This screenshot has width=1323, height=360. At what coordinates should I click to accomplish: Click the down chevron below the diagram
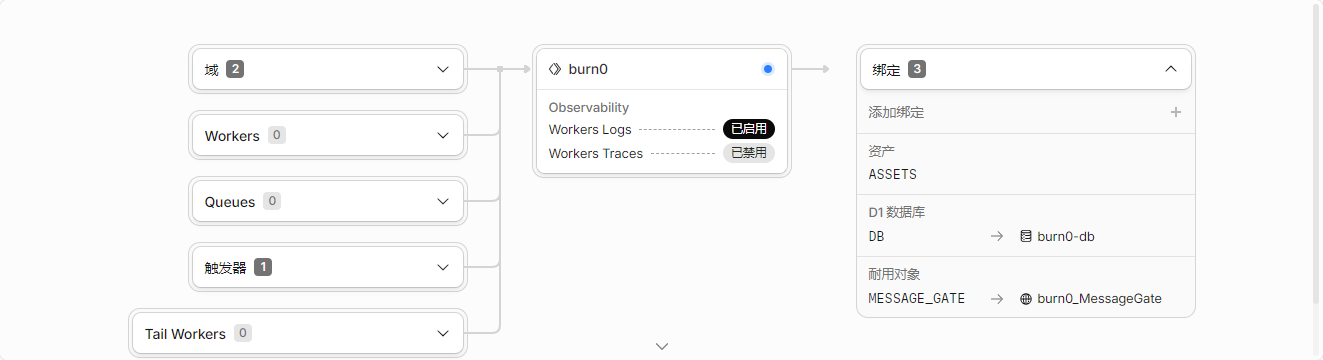pyautogui.click(x=662, y=346)
